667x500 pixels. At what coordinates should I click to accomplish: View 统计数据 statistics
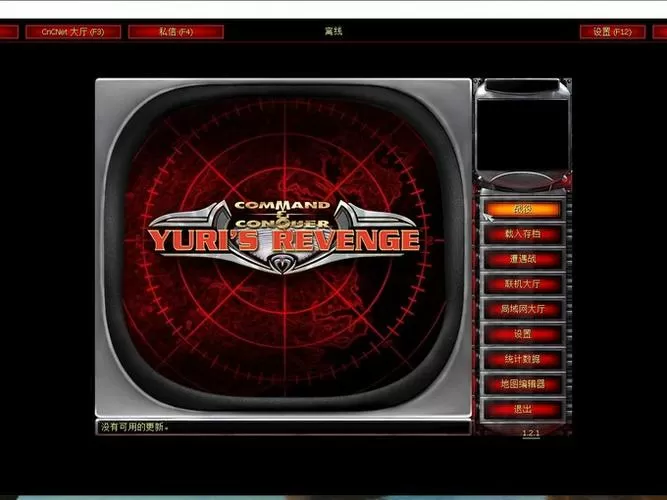(523, 359)
